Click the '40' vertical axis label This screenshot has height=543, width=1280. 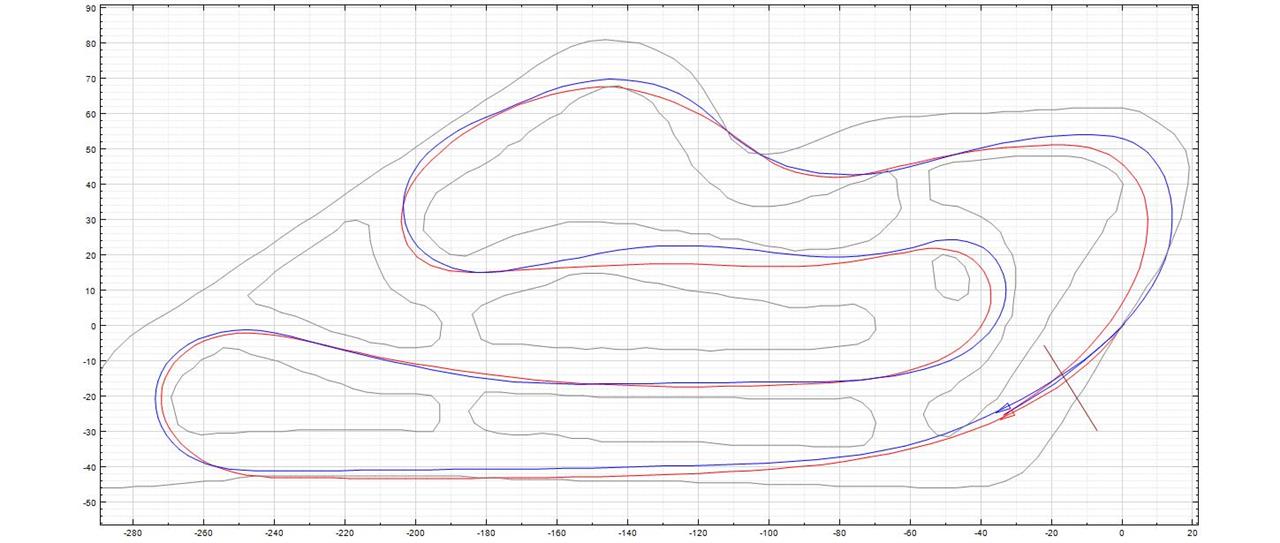click(x=90, y=184)
